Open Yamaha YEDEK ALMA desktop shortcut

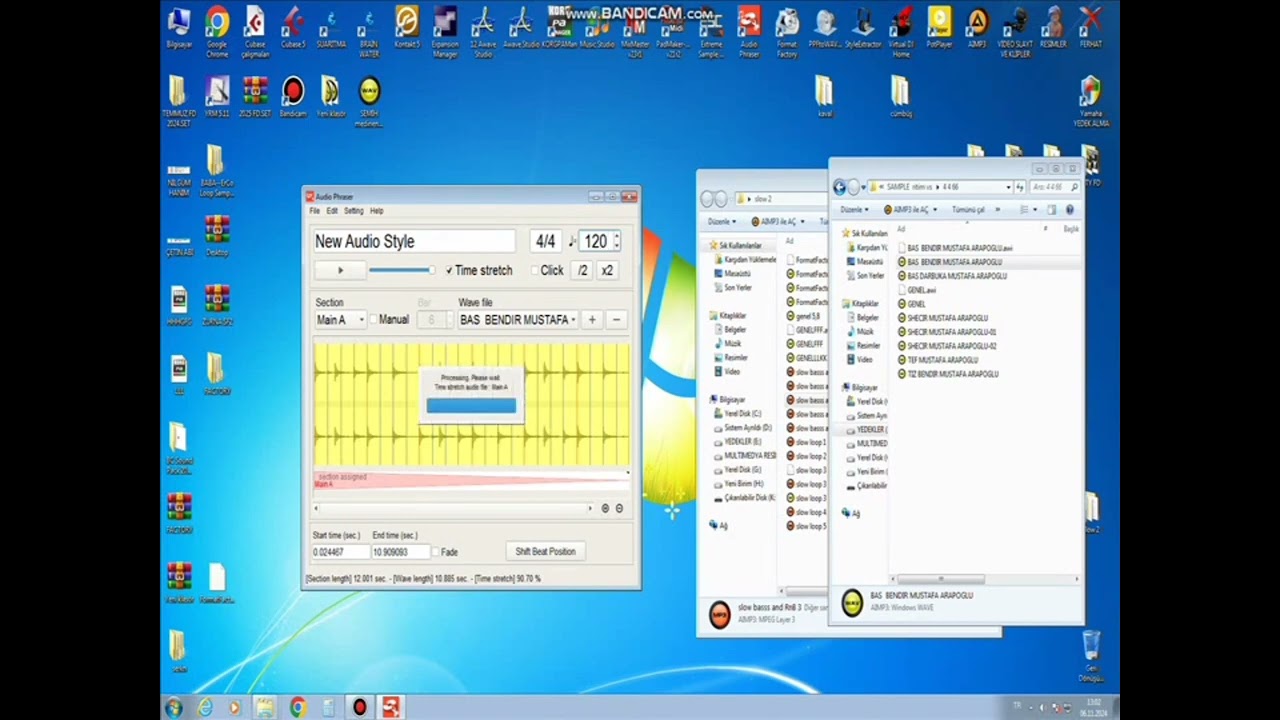[x=1090, y=102]
